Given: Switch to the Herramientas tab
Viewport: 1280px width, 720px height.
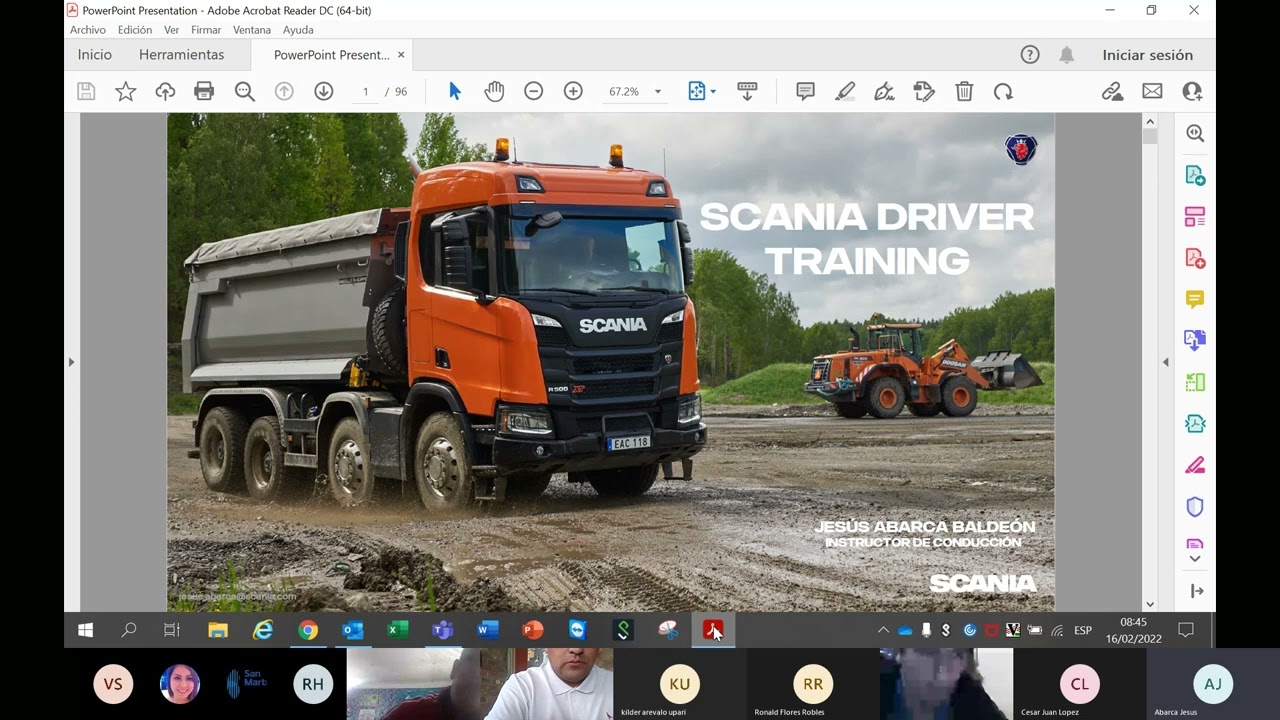Looking at the screenshot, I should click(x=181, y=55).
